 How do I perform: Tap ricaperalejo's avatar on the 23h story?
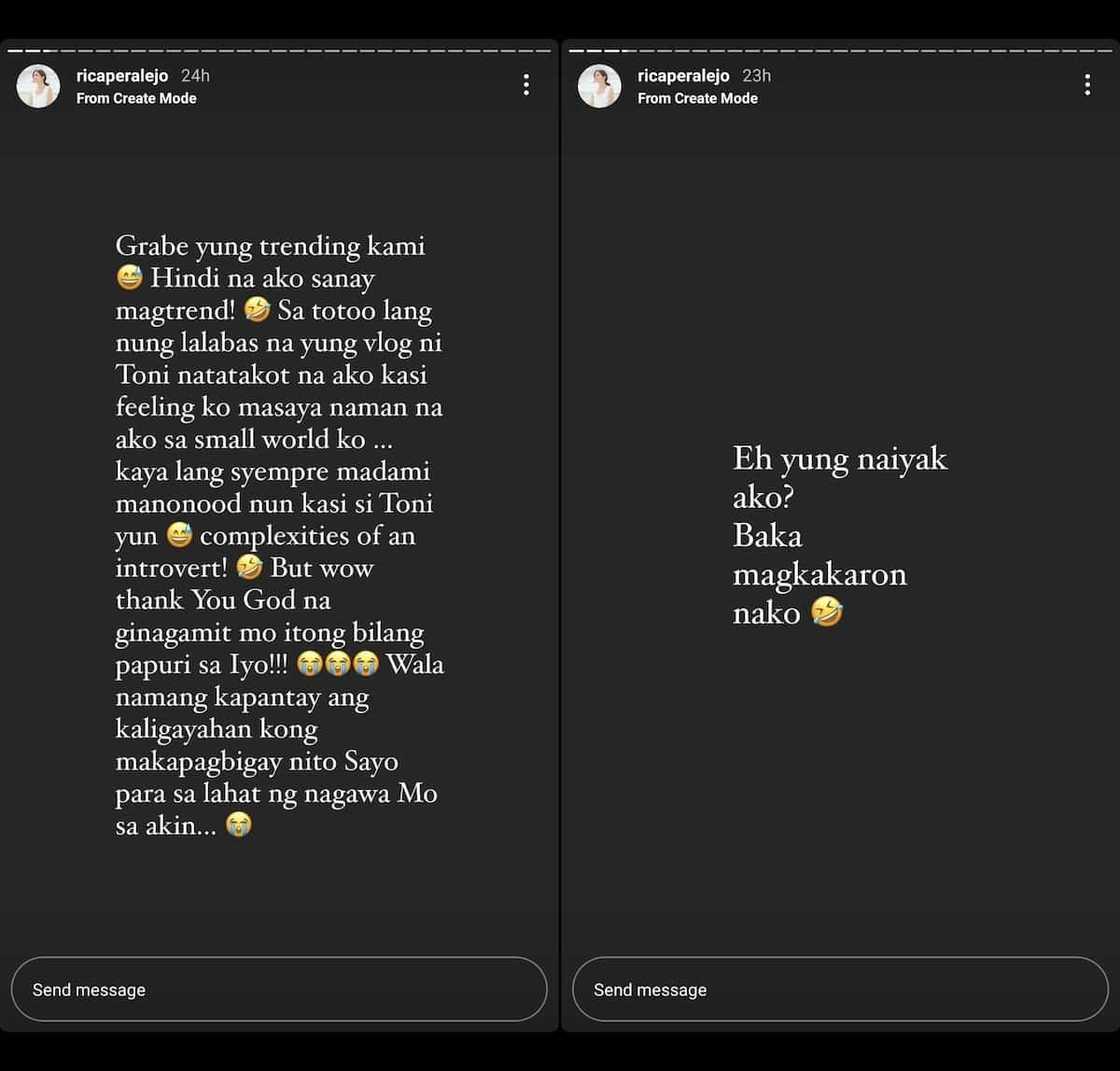point(599,86)
